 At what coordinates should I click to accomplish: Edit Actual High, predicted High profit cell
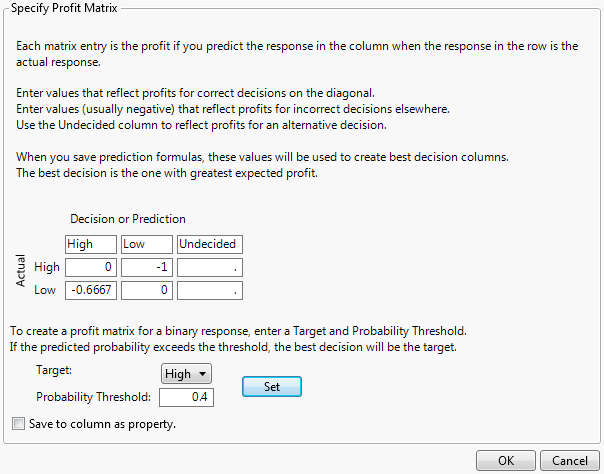(x=90, y=267)
